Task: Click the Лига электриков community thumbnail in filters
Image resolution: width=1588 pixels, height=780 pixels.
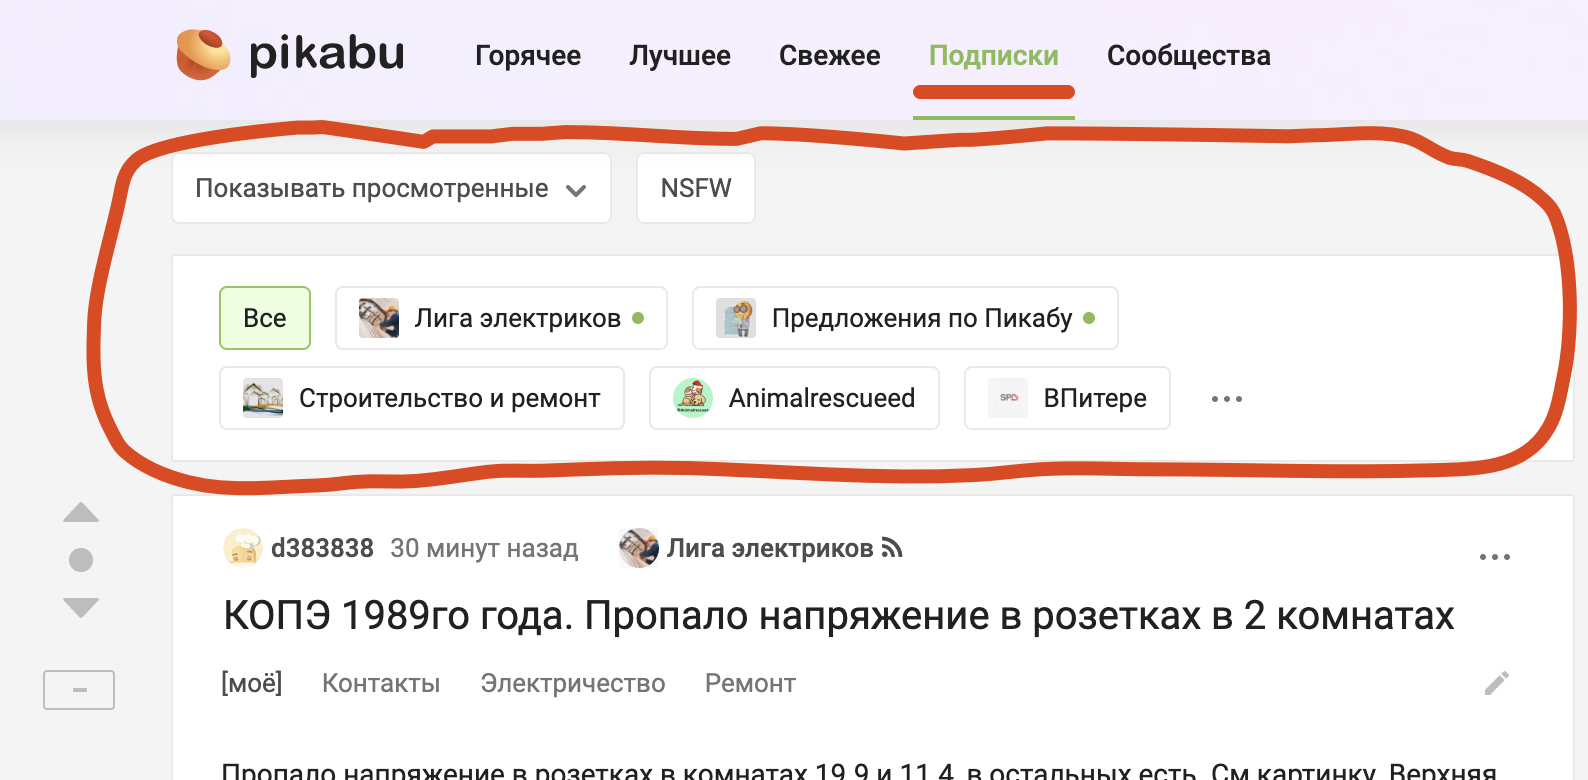Action: [x=379, y=318]
